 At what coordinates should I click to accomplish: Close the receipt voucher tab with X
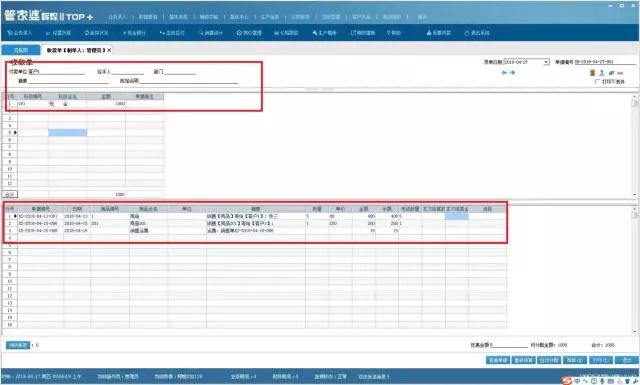[109, 50]
